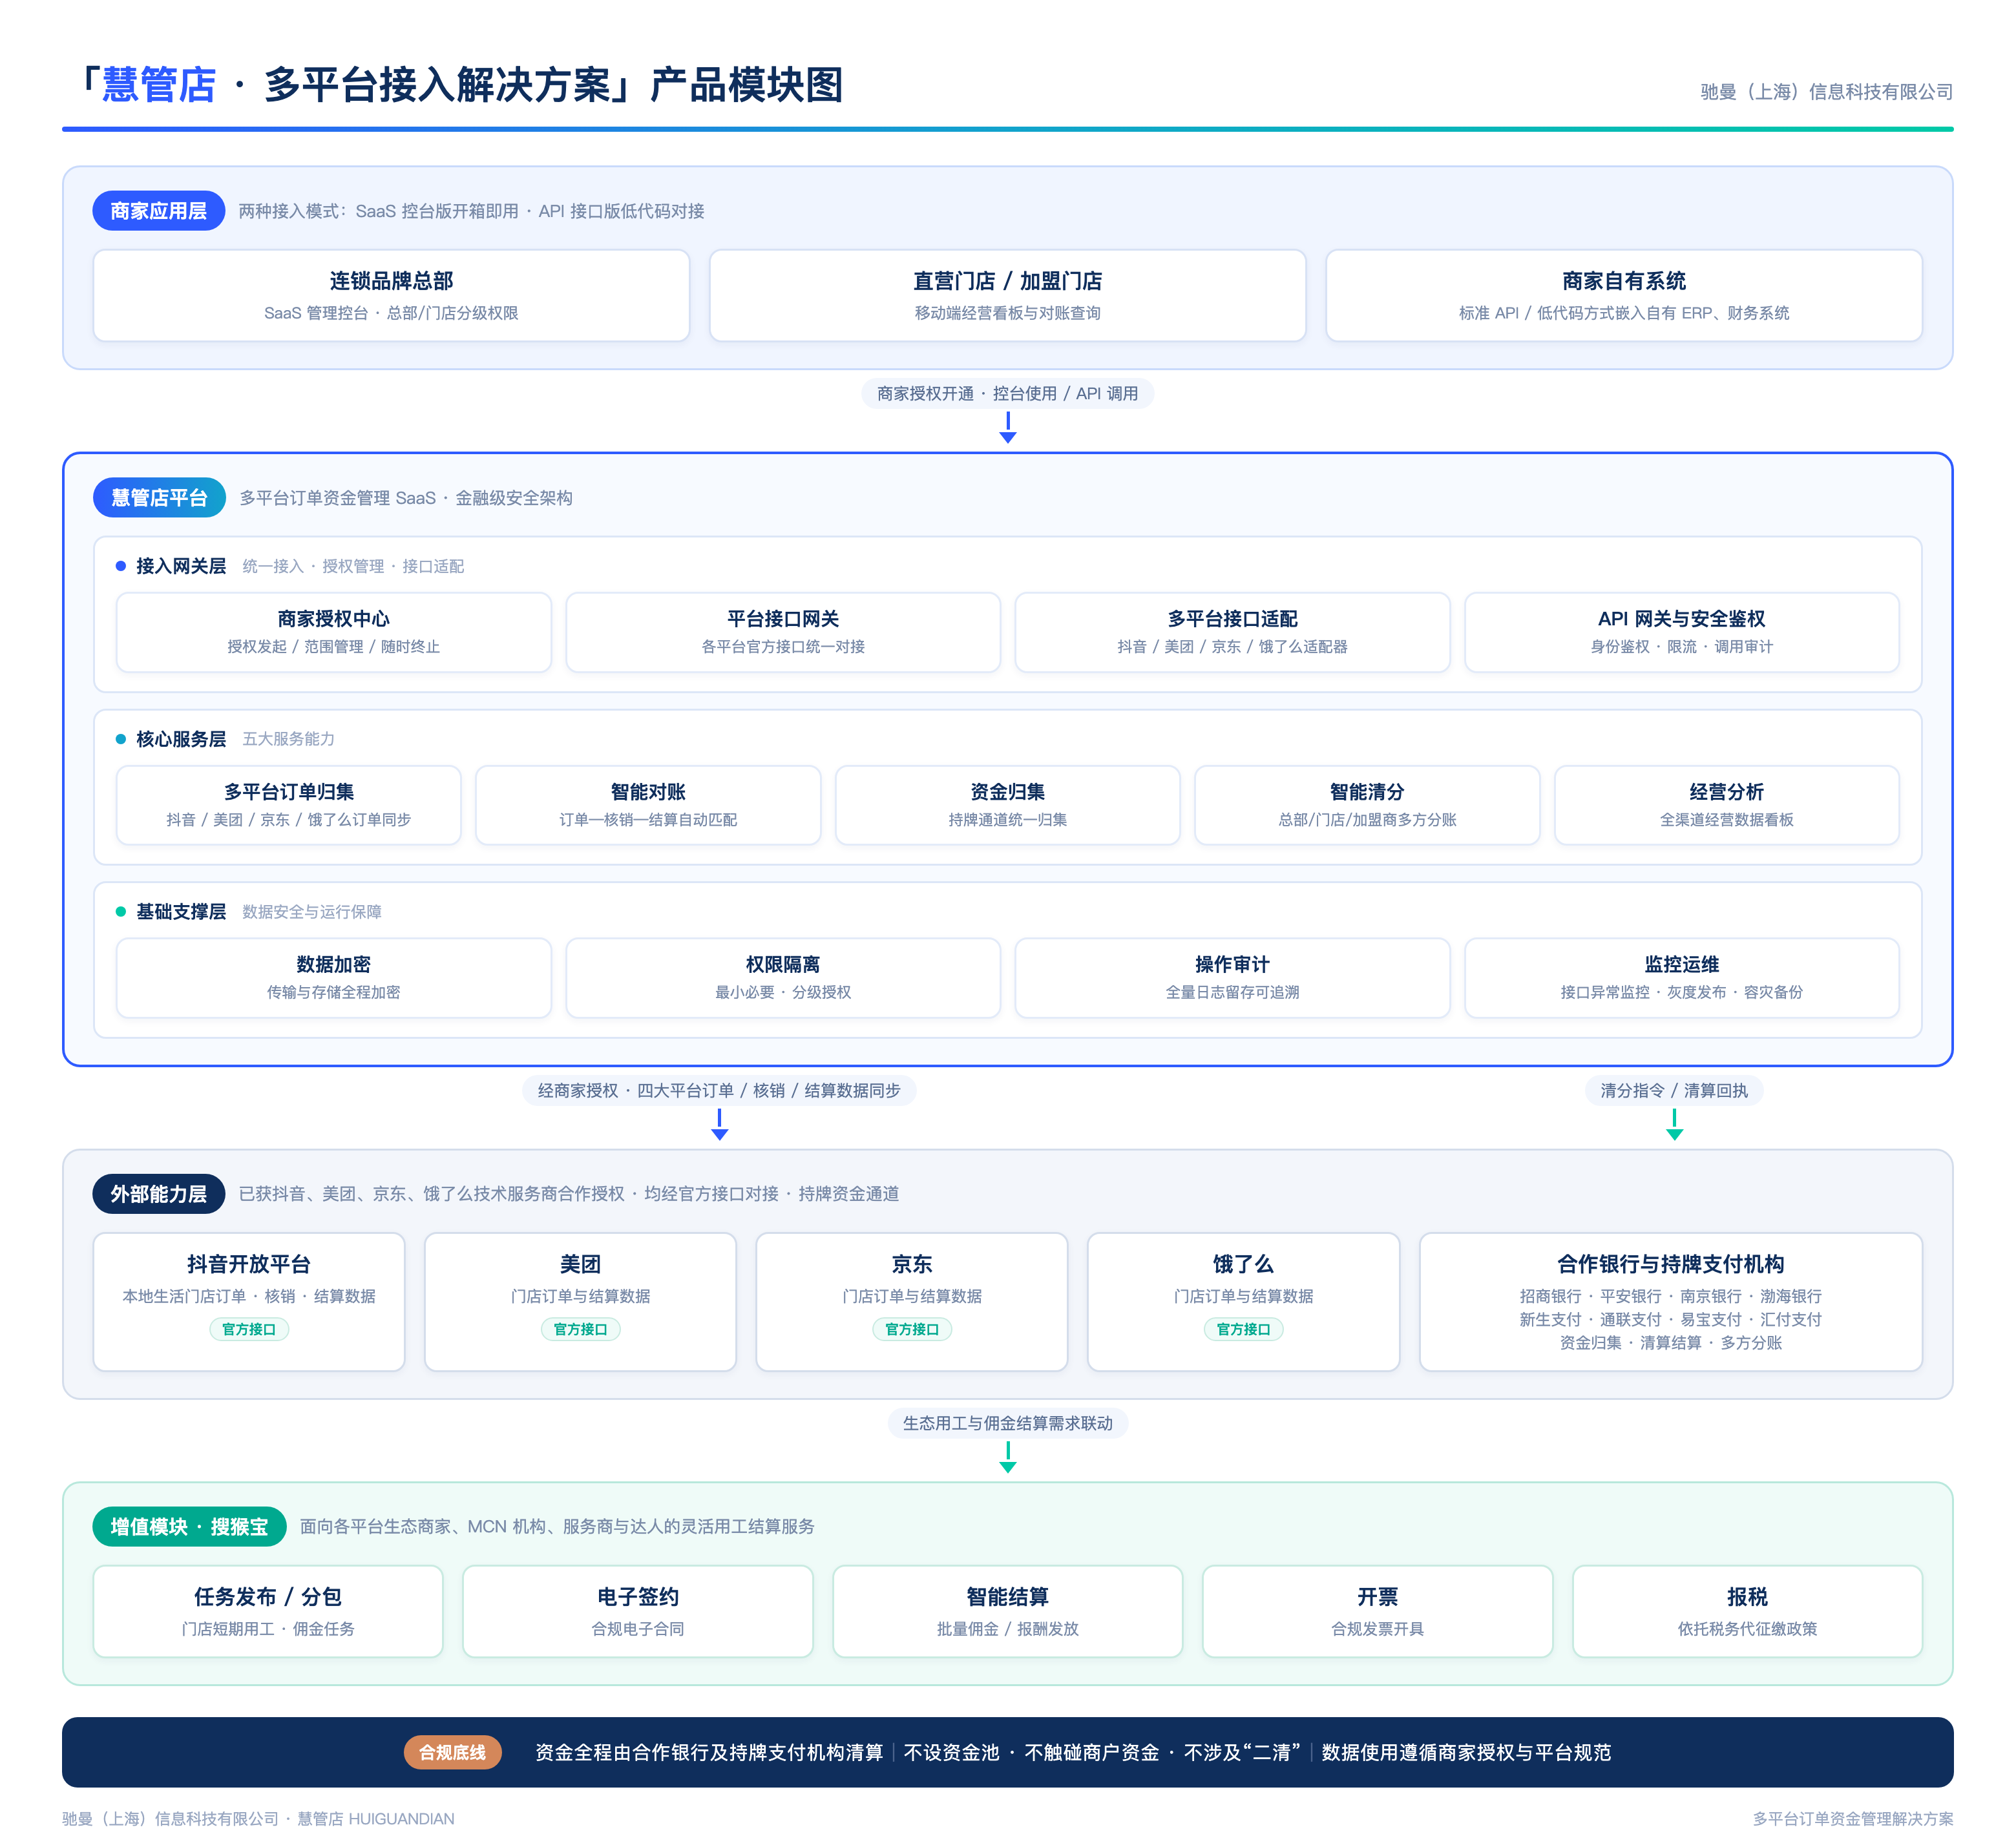Click the 清分指令 / 清算回执 label
The height and width of the screenshot is (1836, 2016).
(x=1674, y=1090)
